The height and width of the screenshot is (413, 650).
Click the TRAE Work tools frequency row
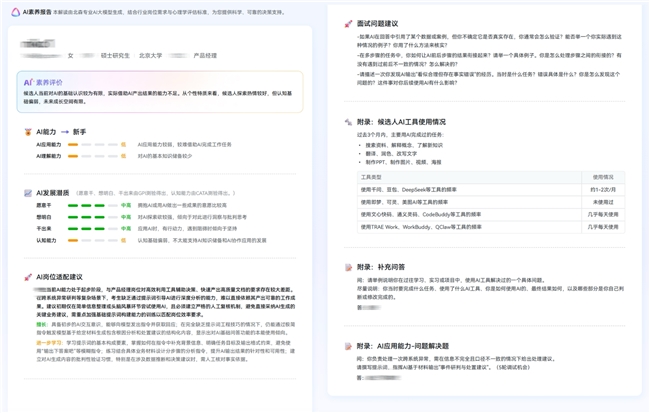(491, 227)
